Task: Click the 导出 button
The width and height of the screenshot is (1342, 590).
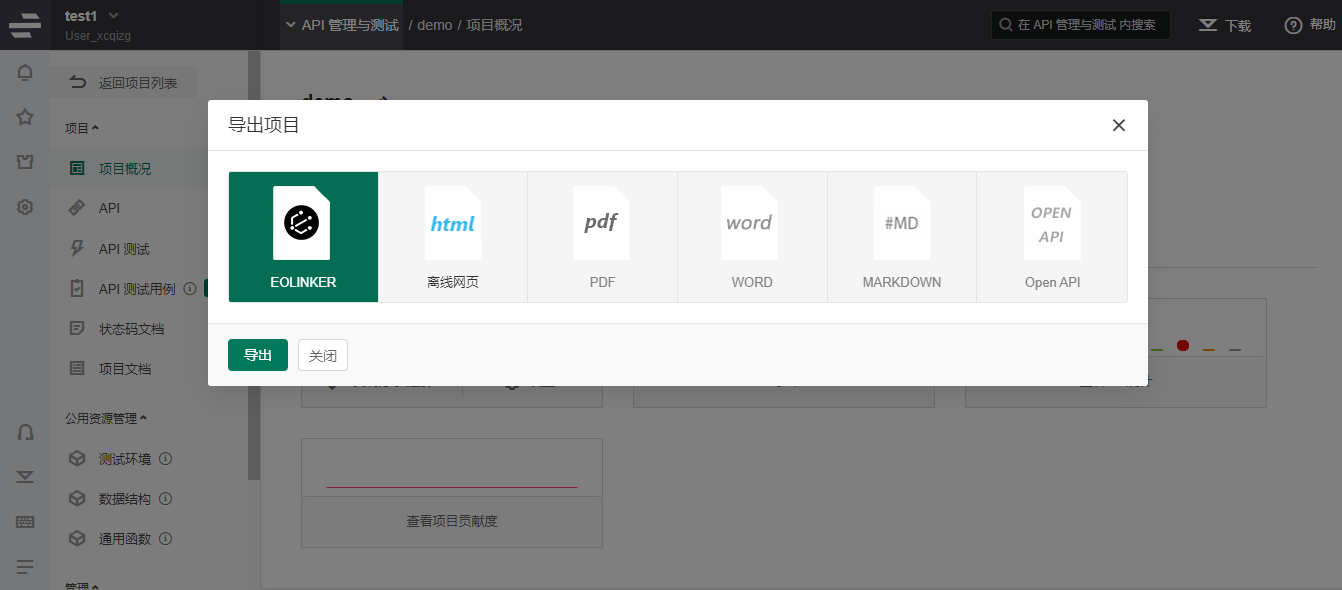Action: click(x=258, y=355)
